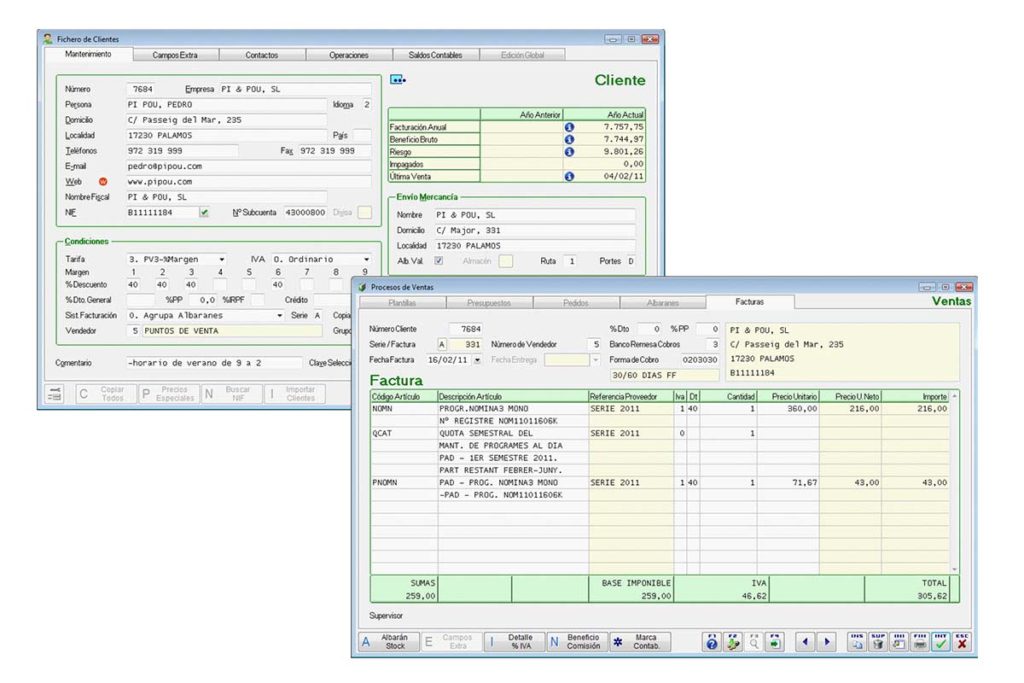Click the Detalle % IVA button
This screenshot has width=1024, height=683.
515,641
